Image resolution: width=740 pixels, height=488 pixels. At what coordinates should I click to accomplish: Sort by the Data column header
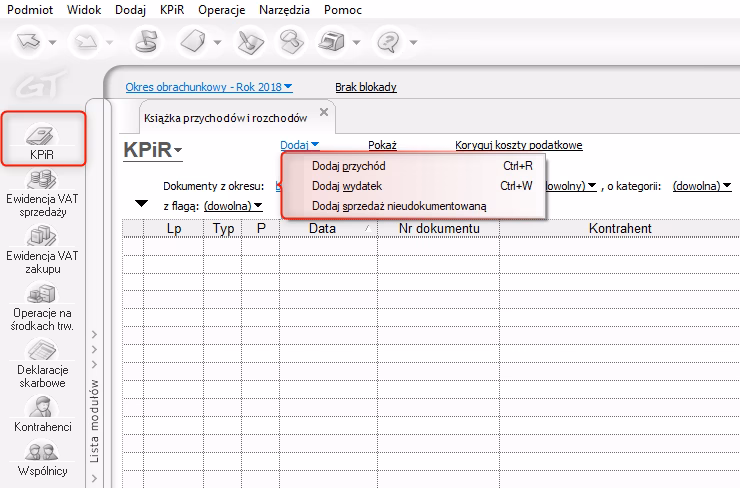click(x=328, y=228)
